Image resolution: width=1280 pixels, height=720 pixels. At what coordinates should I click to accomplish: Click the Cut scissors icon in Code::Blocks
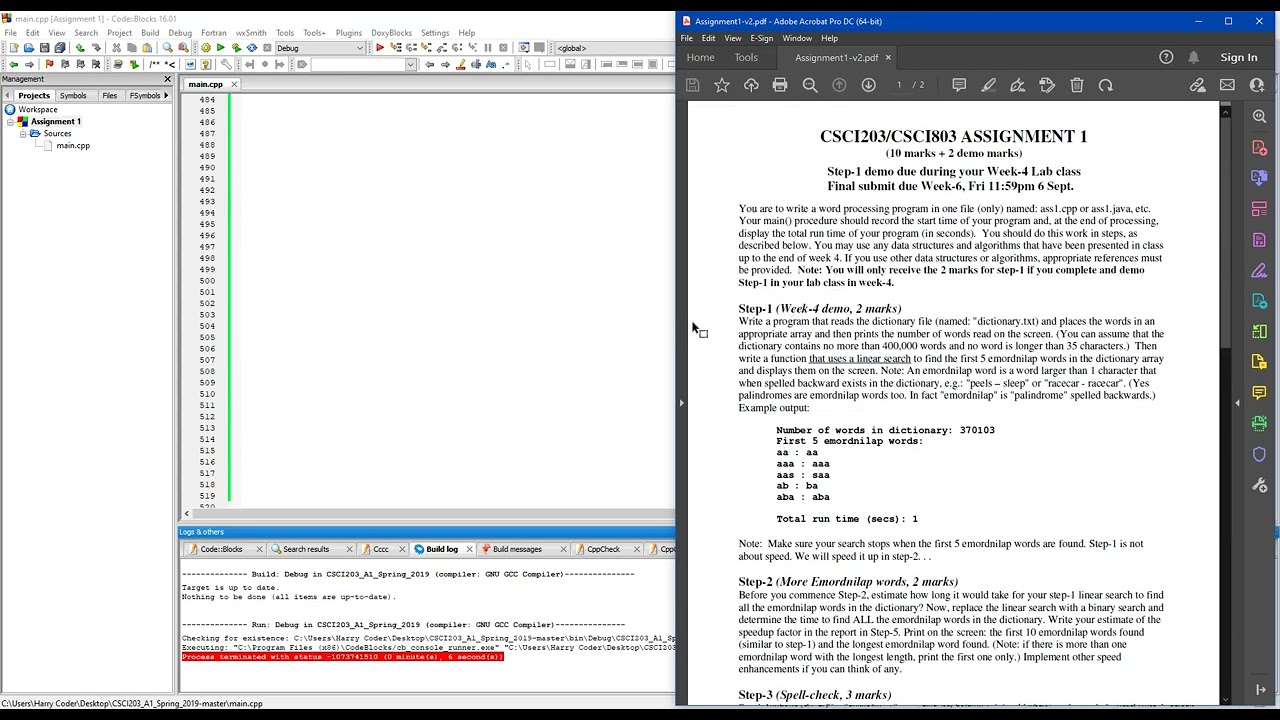116,48
